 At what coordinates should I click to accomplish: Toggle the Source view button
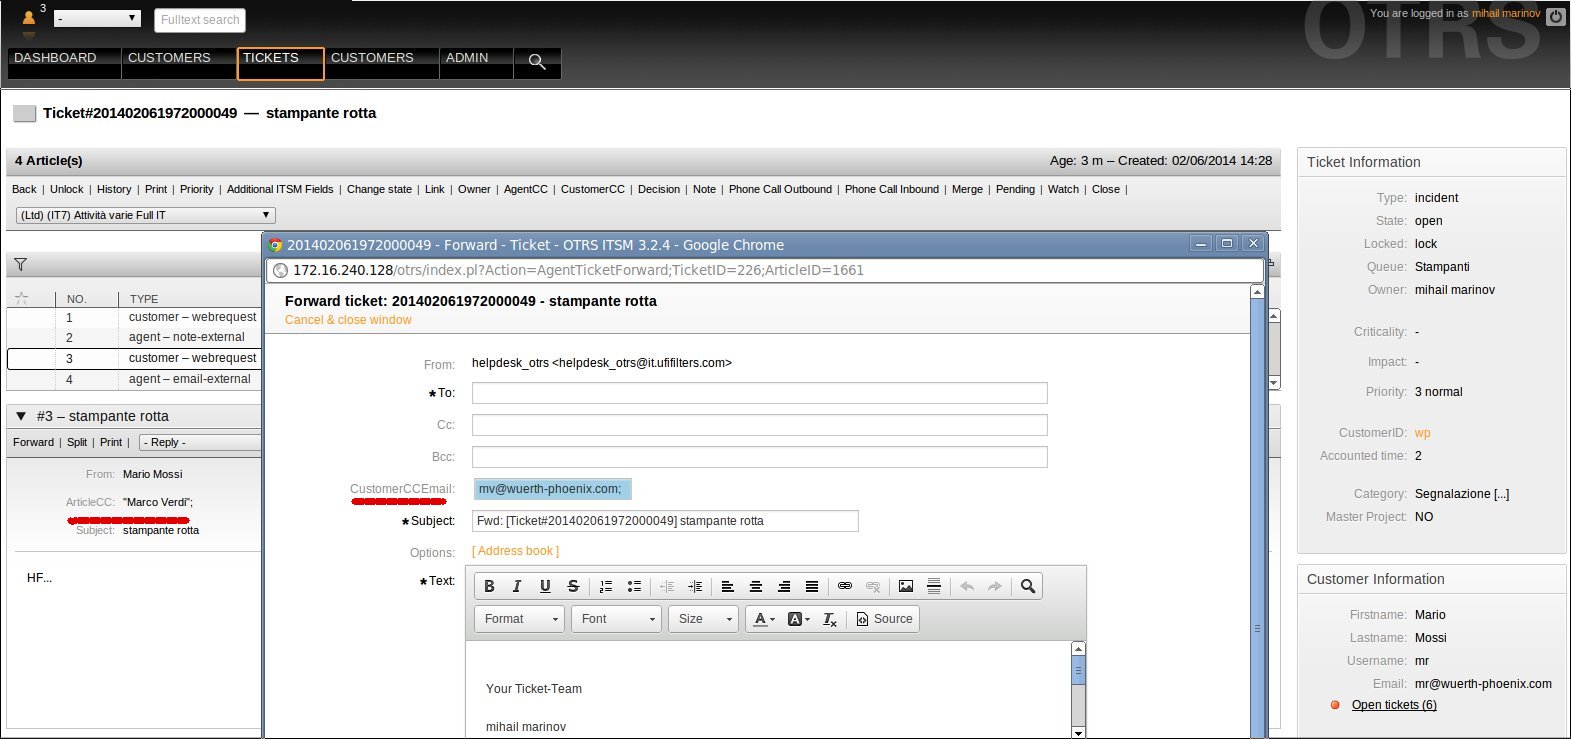pyautogui.click(x=885, y=619)
